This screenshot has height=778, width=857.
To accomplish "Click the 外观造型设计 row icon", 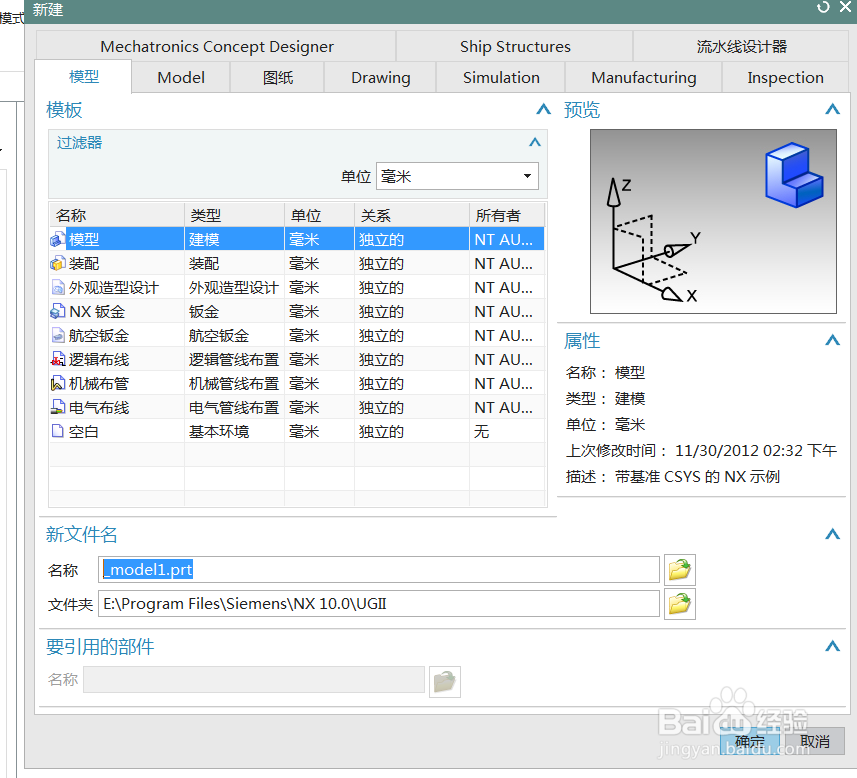I will click(58, 288).
